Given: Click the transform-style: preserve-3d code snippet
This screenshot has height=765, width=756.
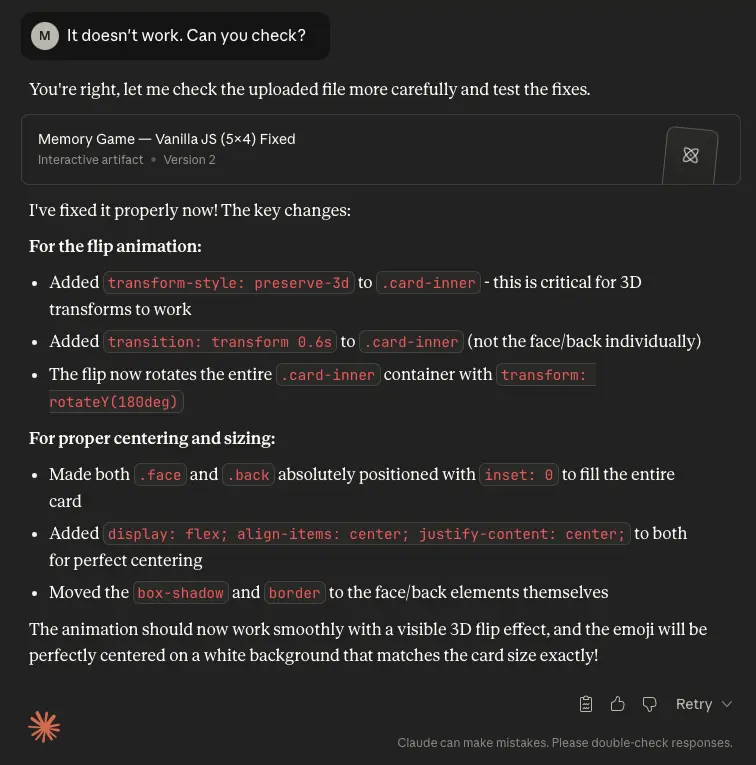Looking at the screenshot, I should (x=229, y=283).
